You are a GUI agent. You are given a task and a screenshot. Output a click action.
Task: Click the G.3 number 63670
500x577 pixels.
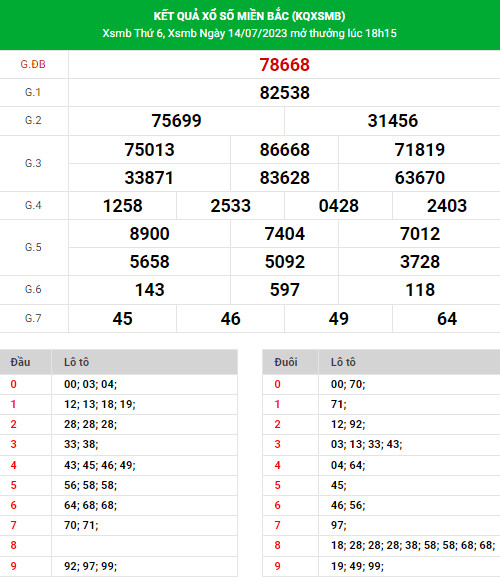point(420,178)
